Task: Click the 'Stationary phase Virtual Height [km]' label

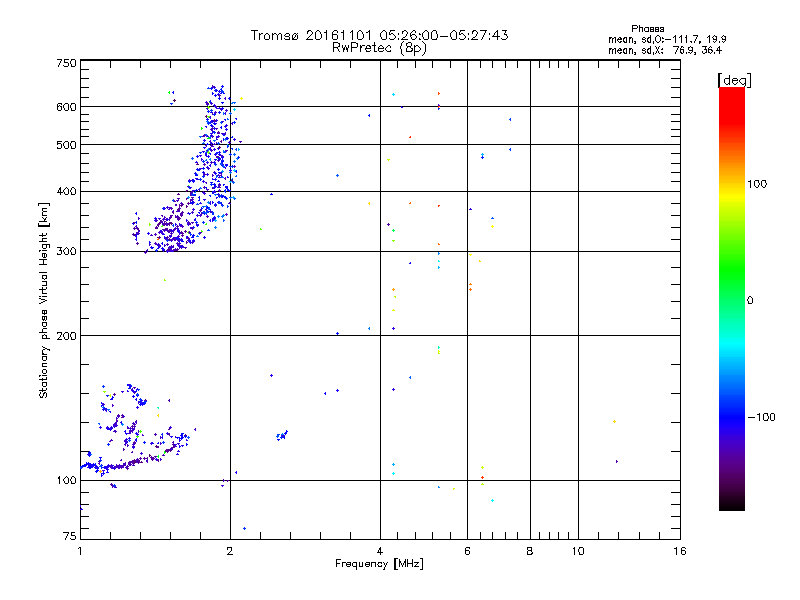Action: coord(43,300)
